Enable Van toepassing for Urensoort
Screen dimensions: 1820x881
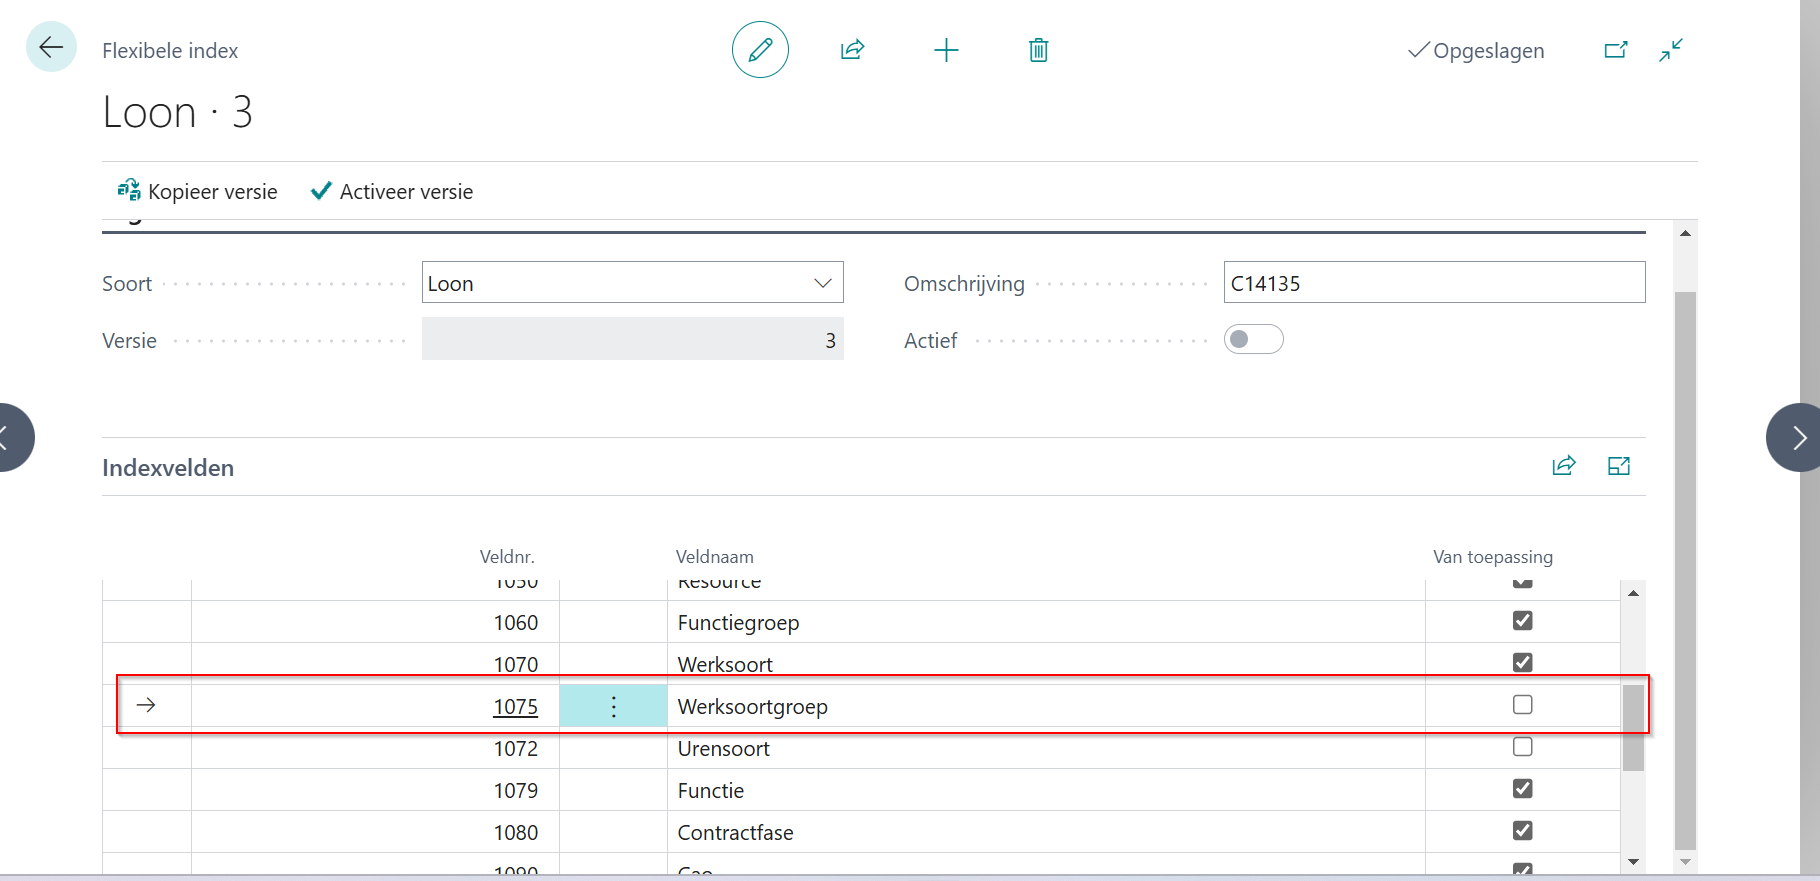click(1522, 747)
